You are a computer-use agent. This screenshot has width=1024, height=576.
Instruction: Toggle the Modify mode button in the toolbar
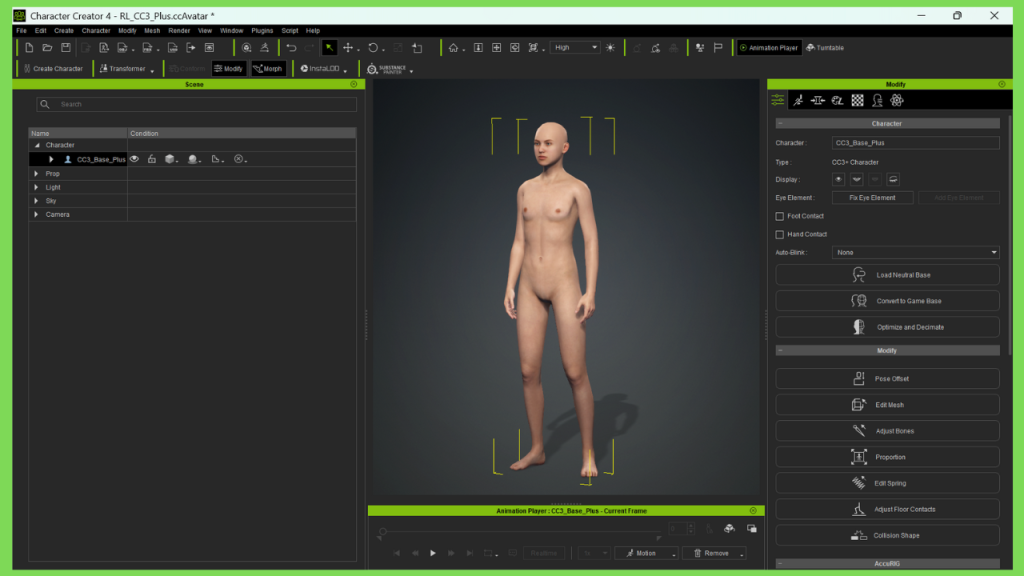229,69
